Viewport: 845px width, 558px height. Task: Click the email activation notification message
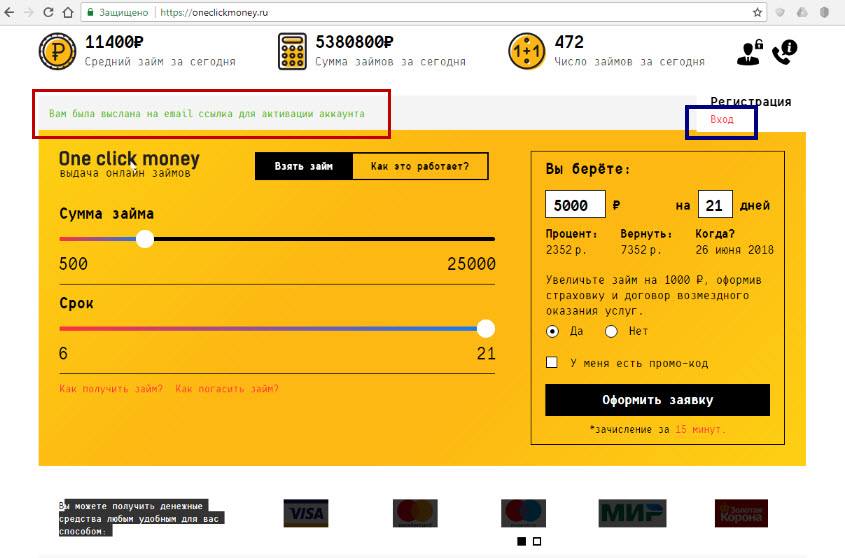(x=207, y=114)
